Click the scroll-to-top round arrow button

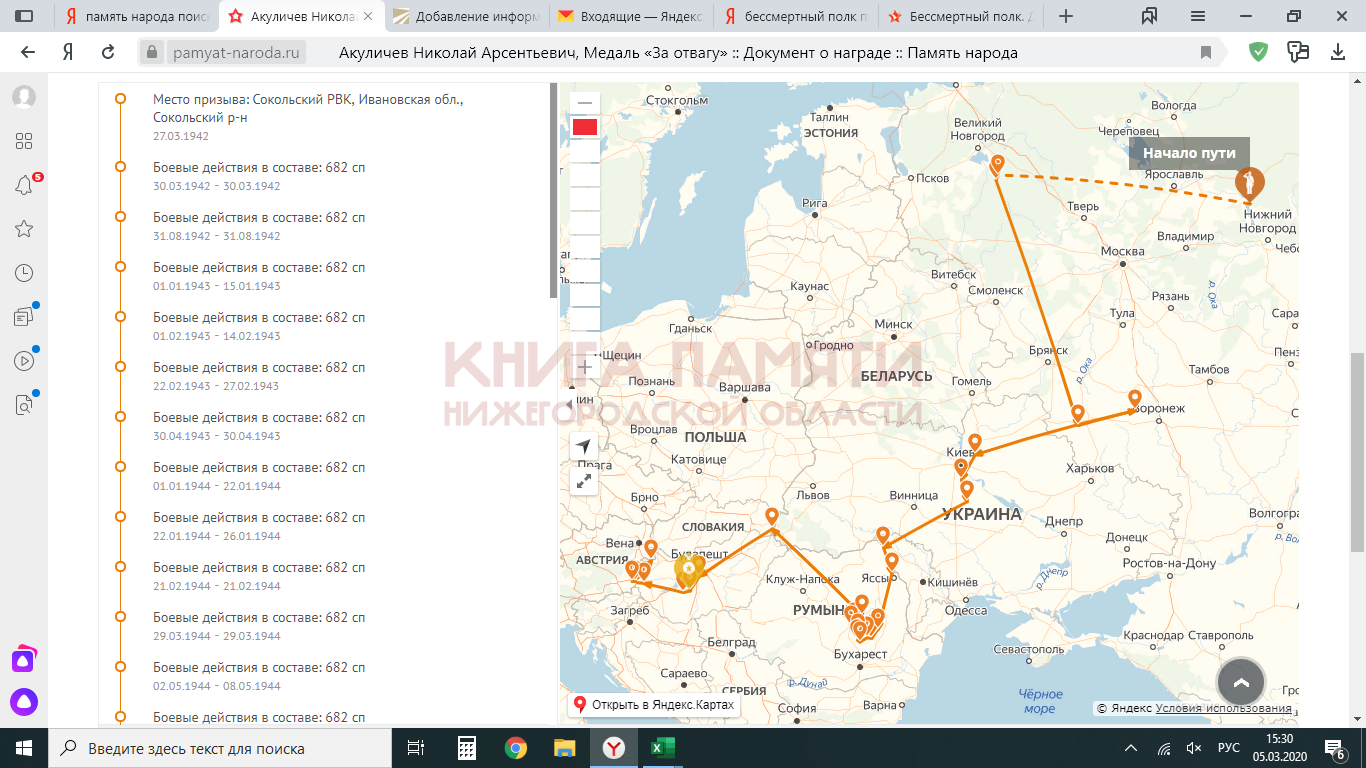1241,682
